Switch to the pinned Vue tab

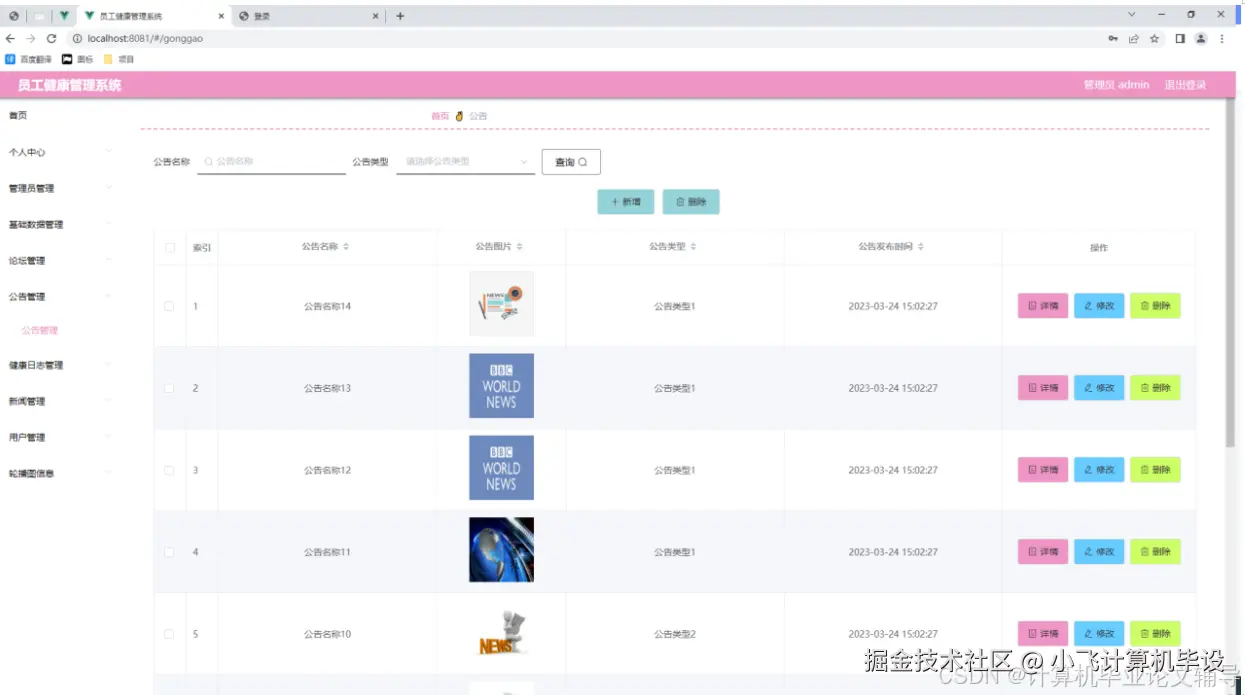[65, 16]
